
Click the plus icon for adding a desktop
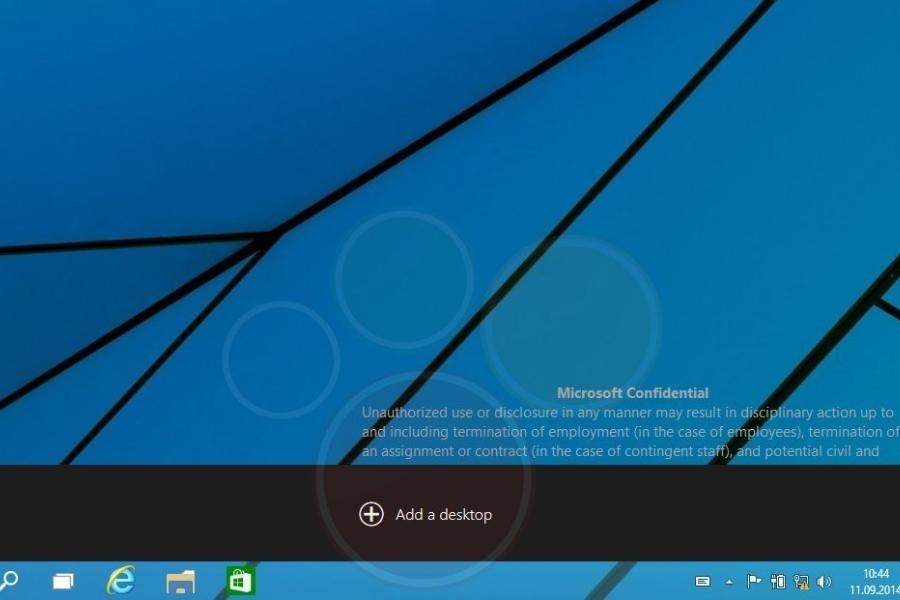click(x=371, y=514)
